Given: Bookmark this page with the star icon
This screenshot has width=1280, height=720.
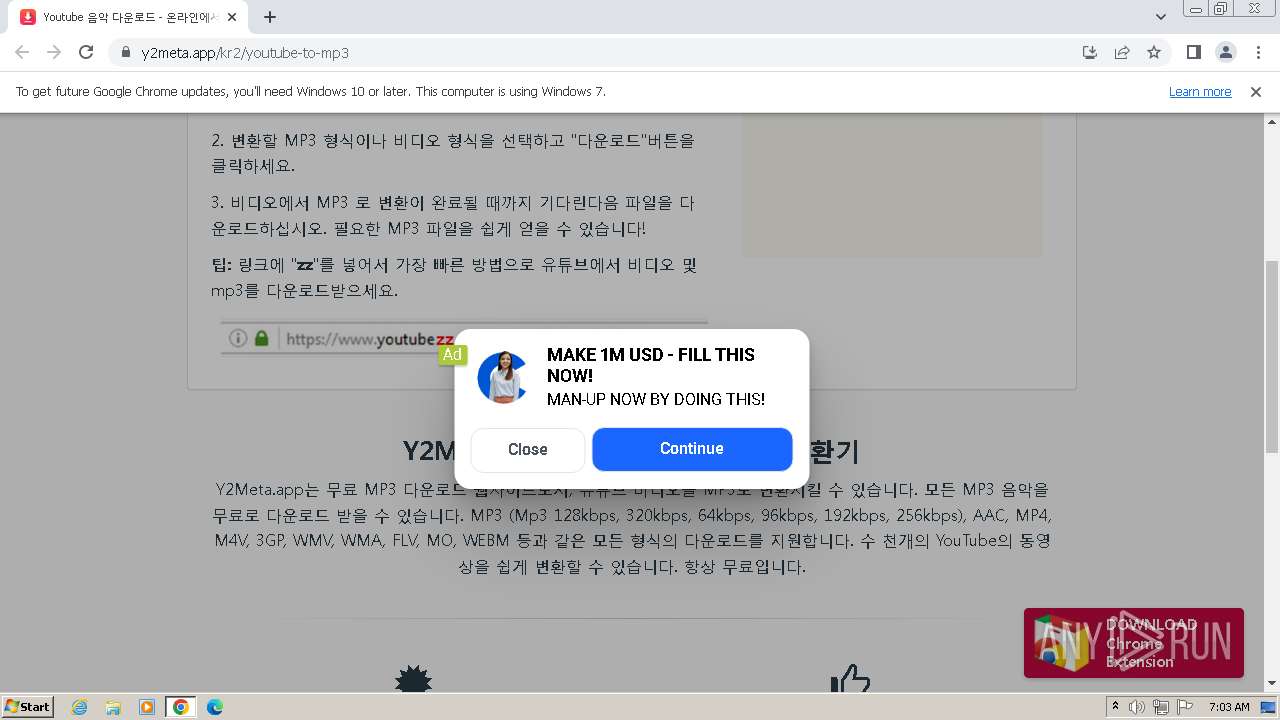Looking at the screenshot, I should tap(1154, 52).
